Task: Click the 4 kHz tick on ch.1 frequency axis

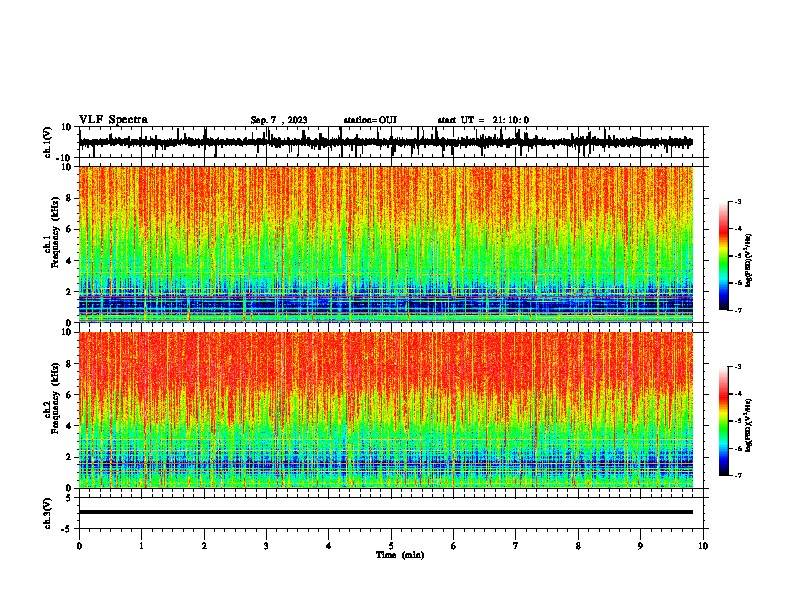Action: coord(69,261)
